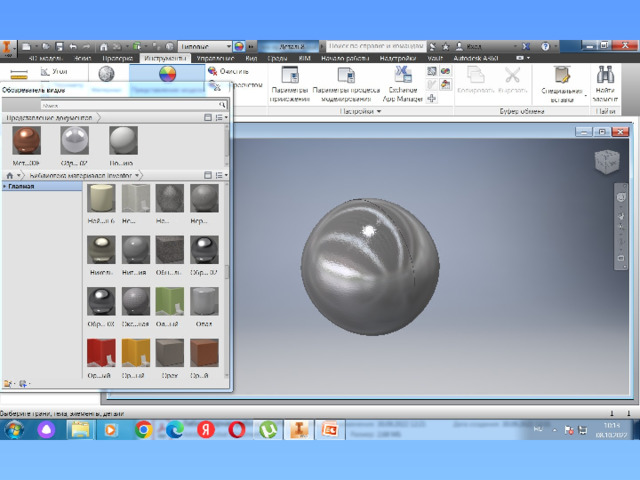
Task: Select the Material sphere icon in ribbon
Action: tap(107, 74)
